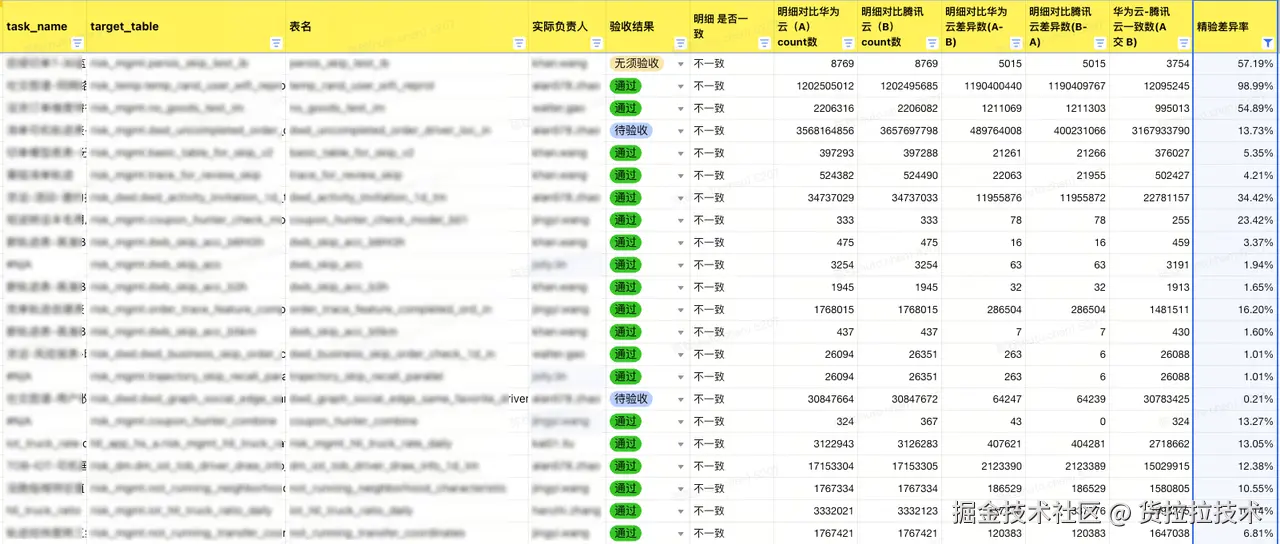Viewport: 1280px width, 544px height.
Task: Select the cell containing 34737033
Action: pyautogui.click(x=899, y=198)
